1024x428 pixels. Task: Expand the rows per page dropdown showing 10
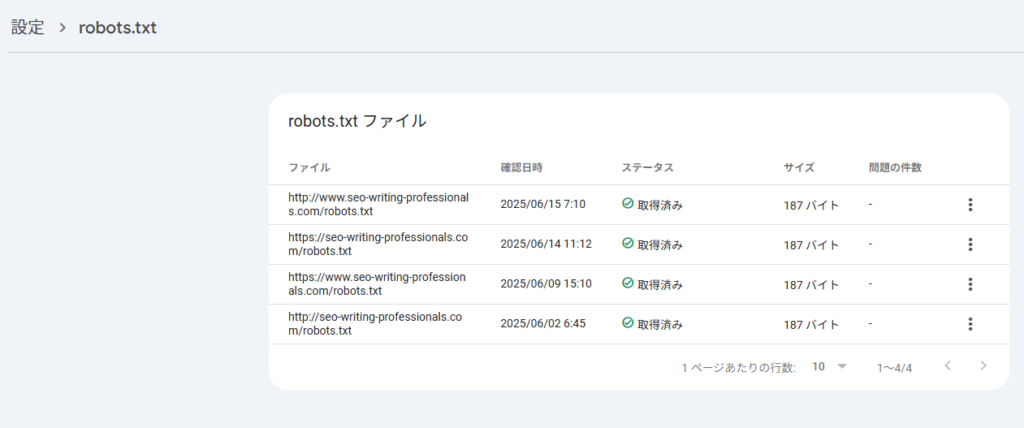click(x=829, y=366)
